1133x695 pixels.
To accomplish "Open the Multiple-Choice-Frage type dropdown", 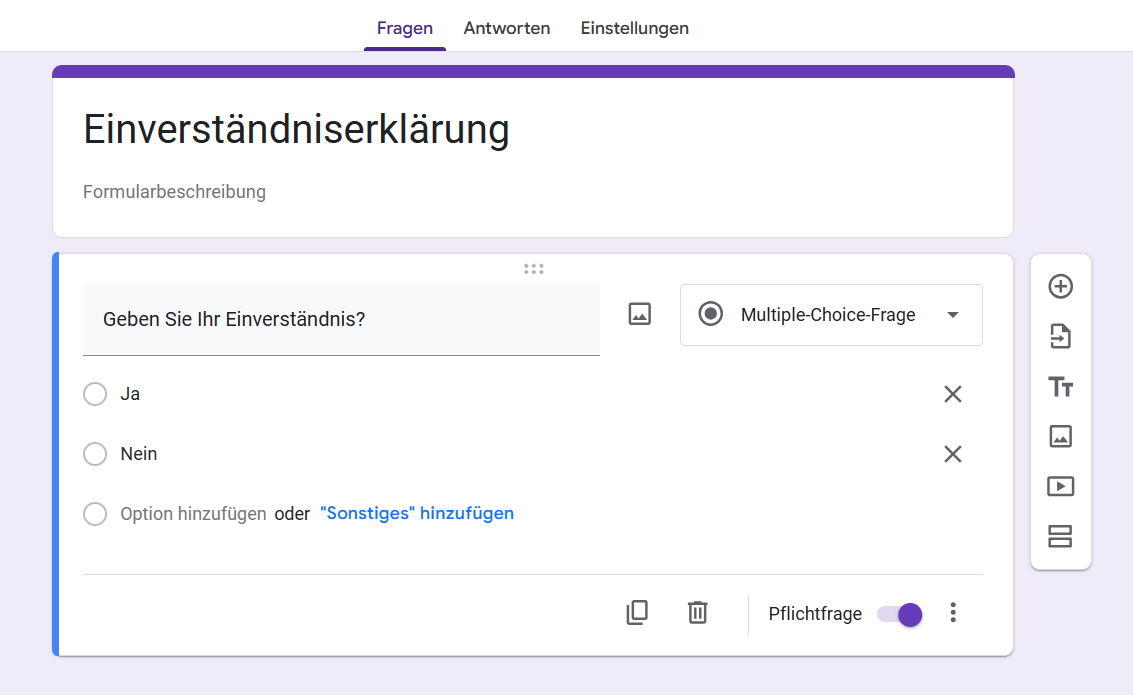I will coord(831,315).
